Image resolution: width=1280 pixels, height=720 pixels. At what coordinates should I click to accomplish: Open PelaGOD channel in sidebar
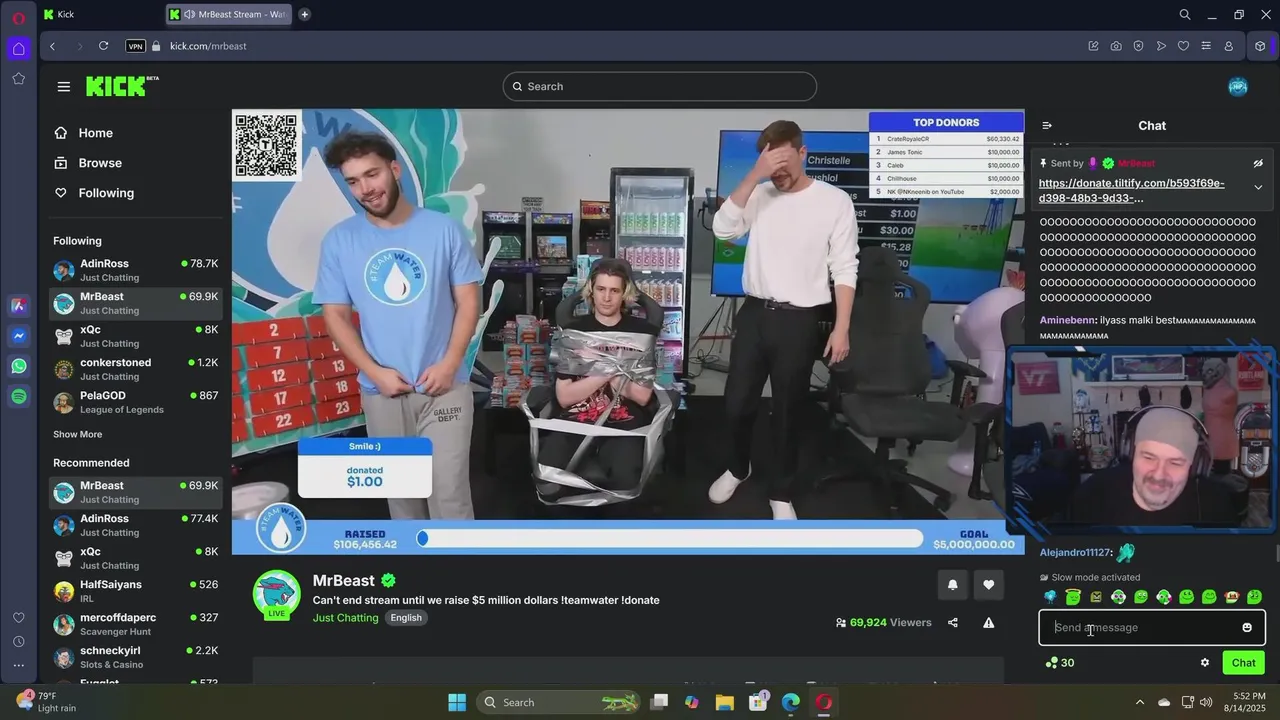pos(136,402)
